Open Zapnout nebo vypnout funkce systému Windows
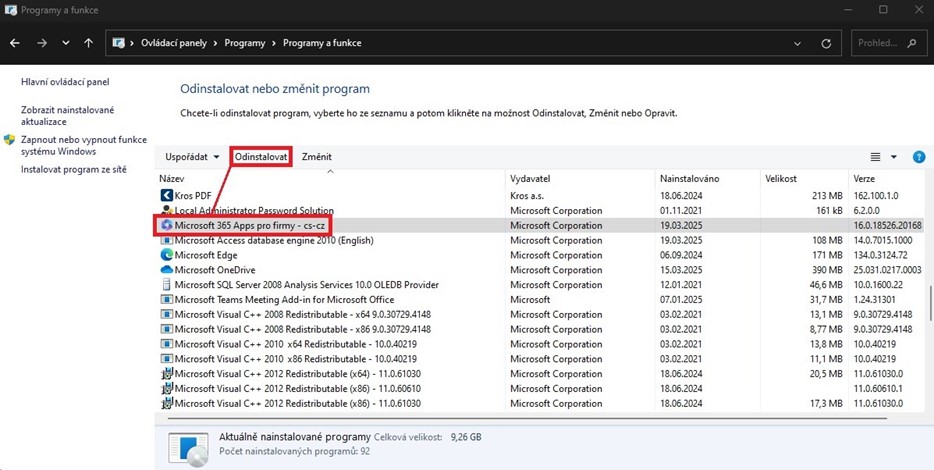 pyautogui.click(x=72, y=145)
